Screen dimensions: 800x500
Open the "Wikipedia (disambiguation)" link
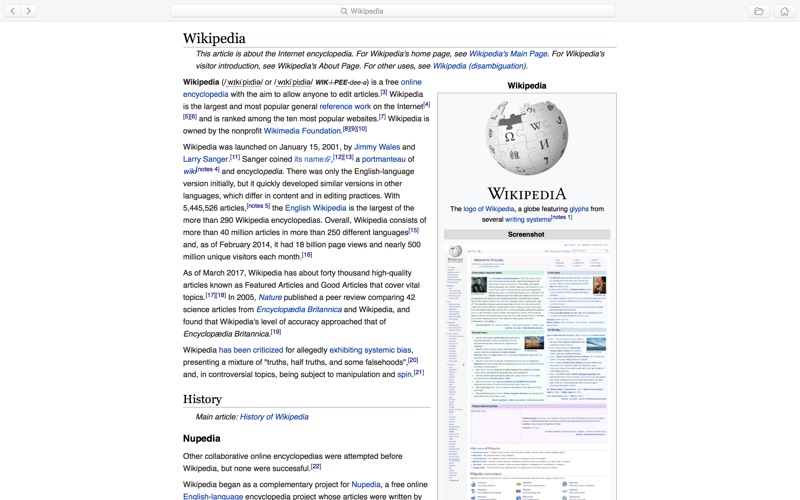click(479, 66)
